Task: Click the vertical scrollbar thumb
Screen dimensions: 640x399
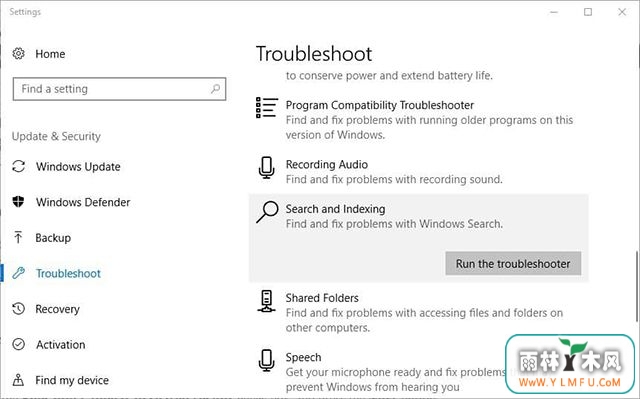Action: 636,287
